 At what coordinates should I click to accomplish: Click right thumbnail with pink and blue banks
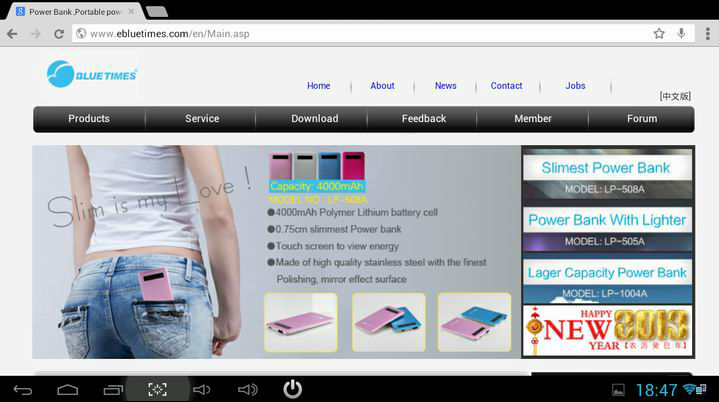(474, 322)
